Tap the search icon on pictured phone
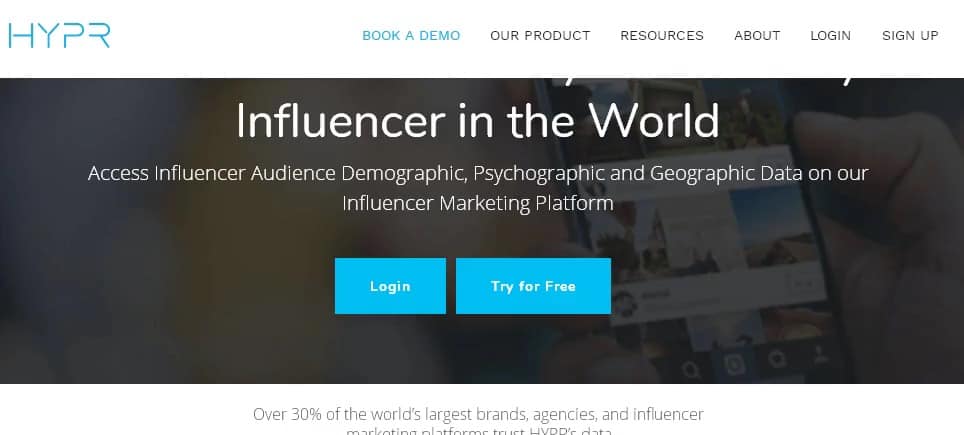The width and height of the screenshot is (964, 435). coord(690,369)
